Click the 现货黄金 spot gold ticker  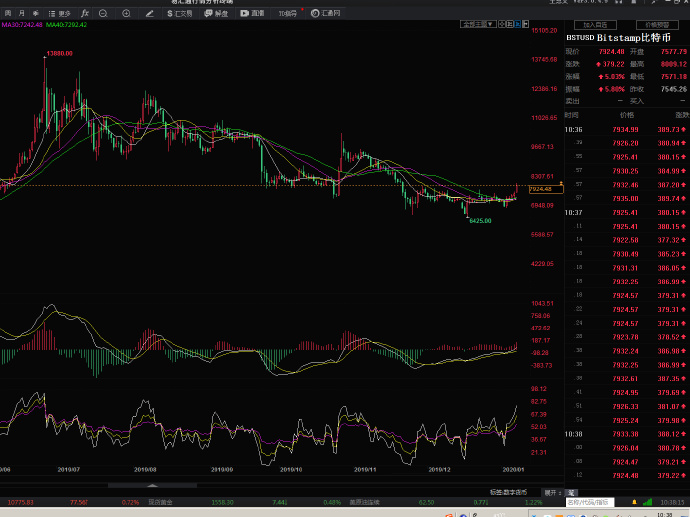click(160, 502)
